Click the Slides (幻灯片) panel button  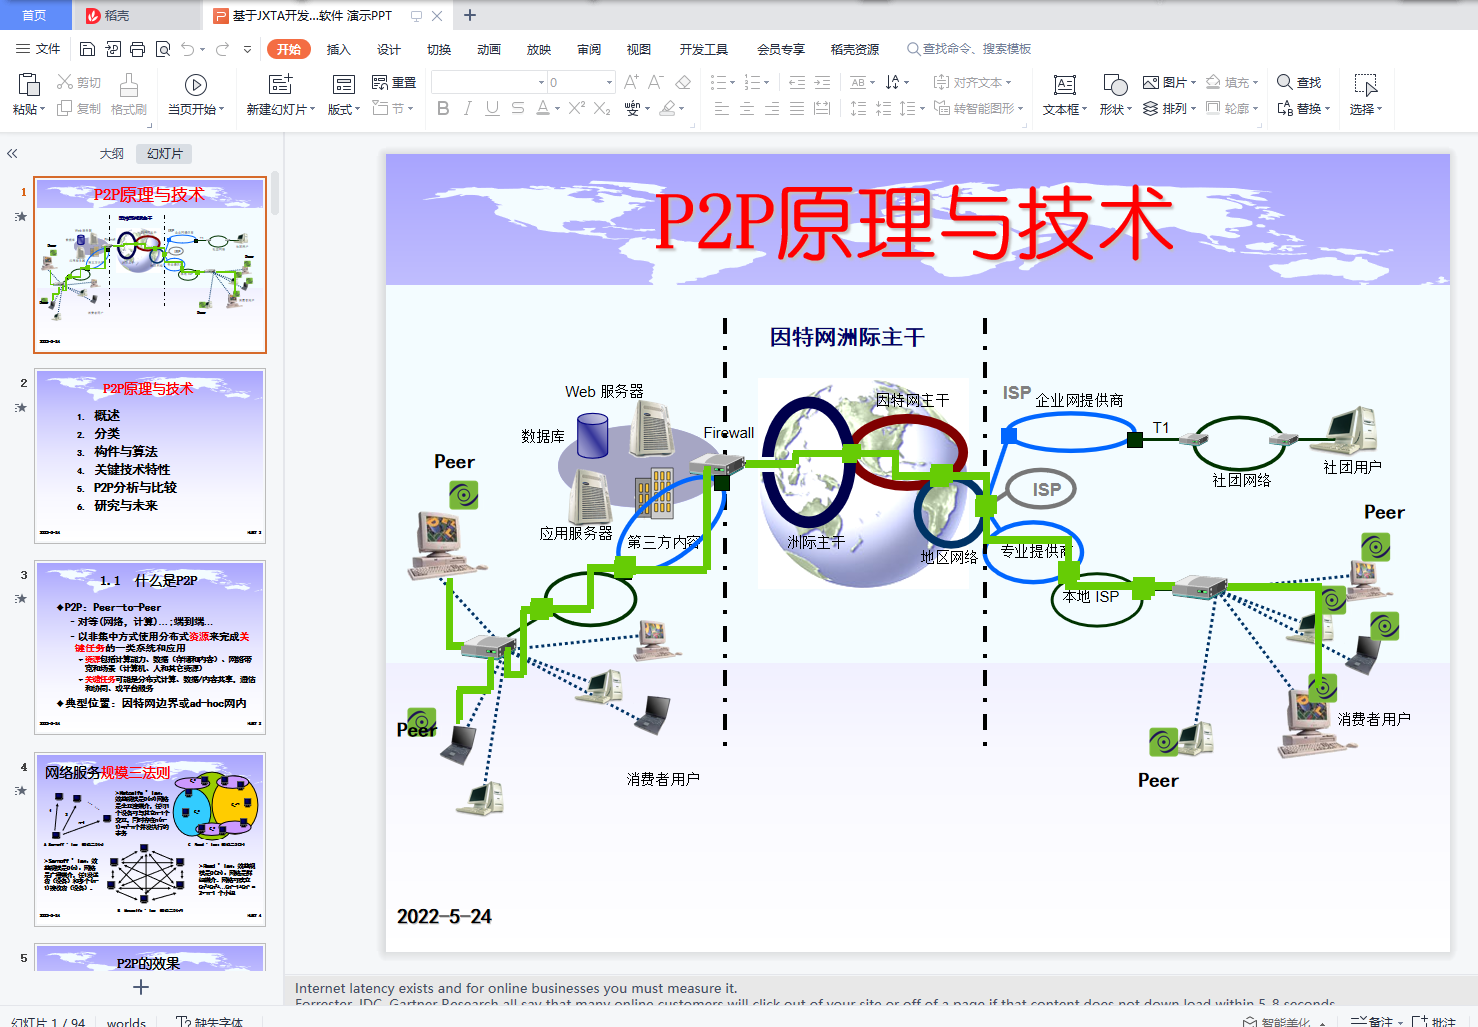(x=165, y=154)
